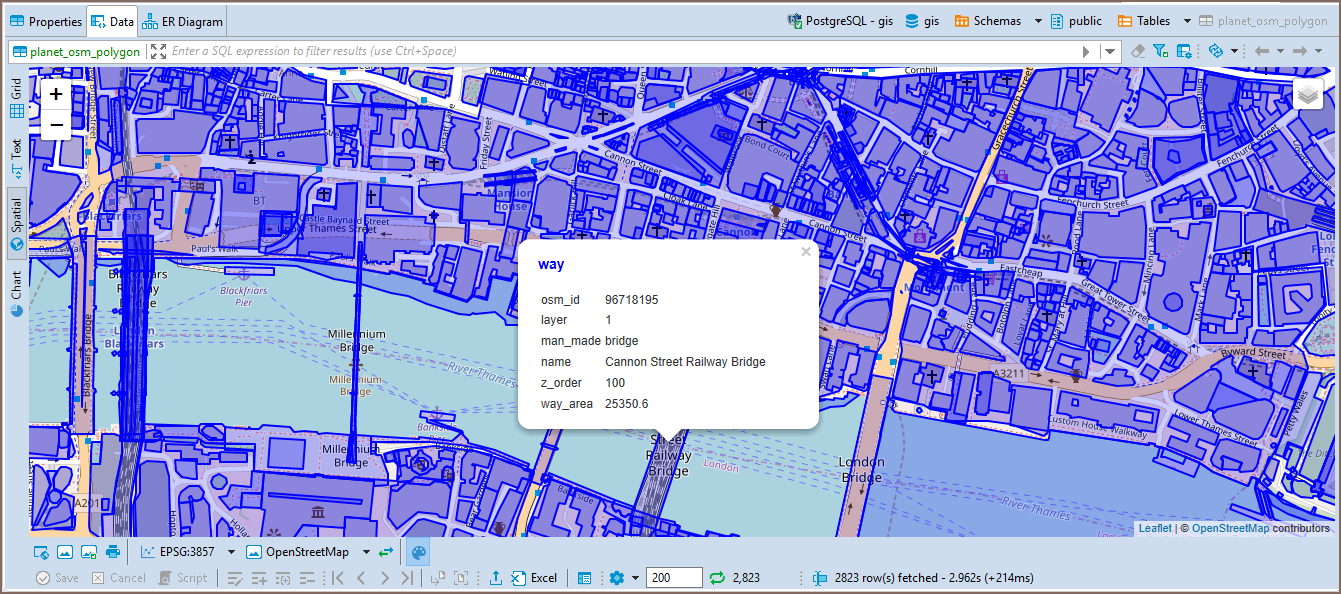The width and height of the screenshot is (1341, 594).
Task: Expand the filter history dropdown arrow
Action: 1110,51
